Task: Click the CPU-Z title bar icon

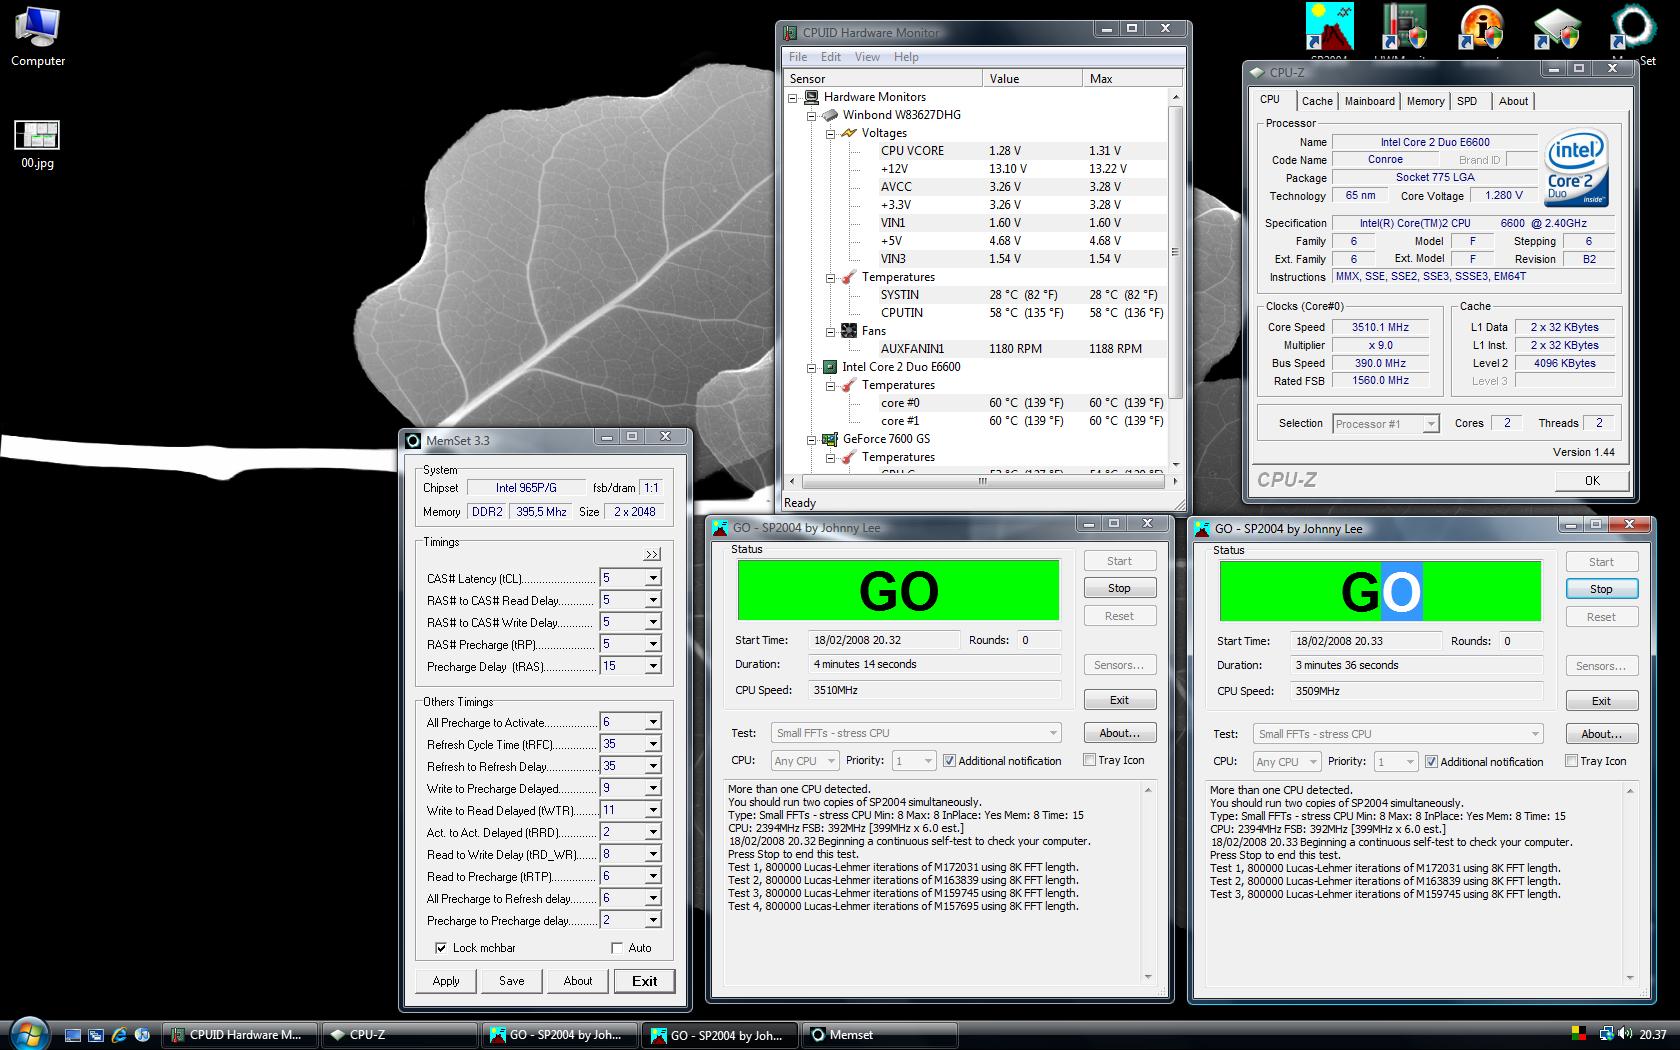Action: coord(1257,72)
